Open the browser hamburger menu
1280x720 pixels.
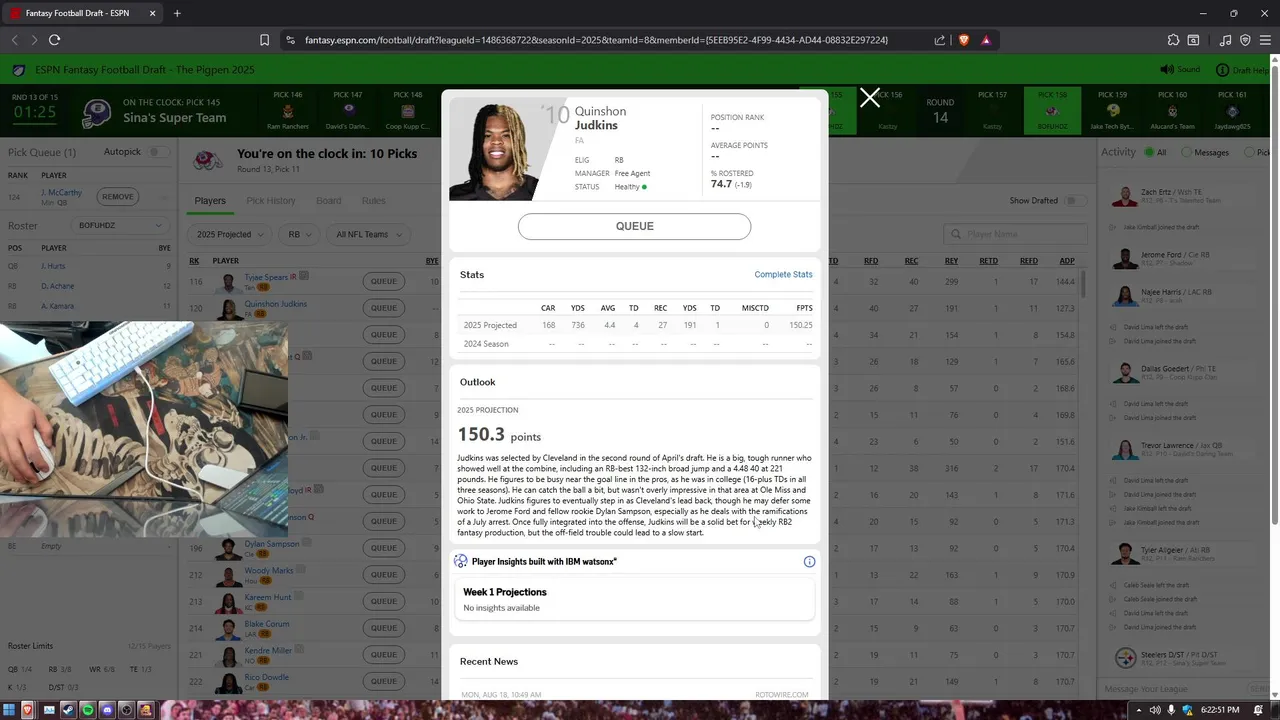pyautogui.click(x=1265, y=40)
